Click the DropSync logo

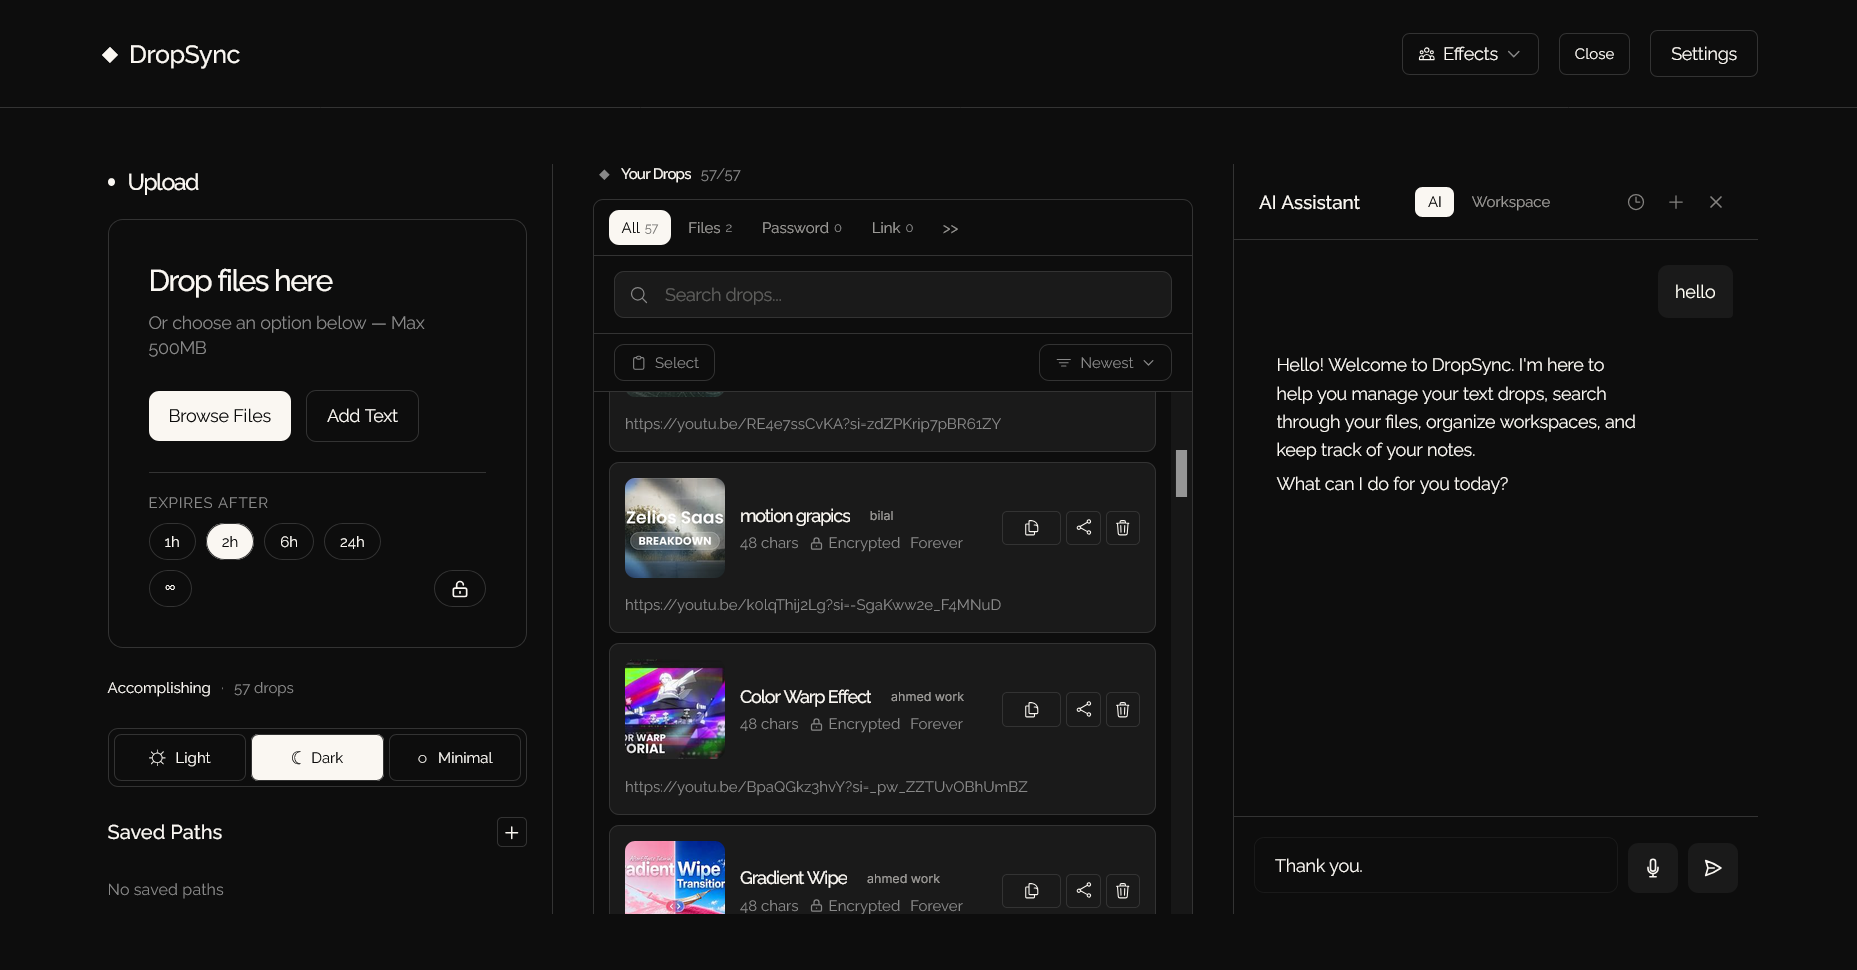pyautogui.click(x=171, y=55)
